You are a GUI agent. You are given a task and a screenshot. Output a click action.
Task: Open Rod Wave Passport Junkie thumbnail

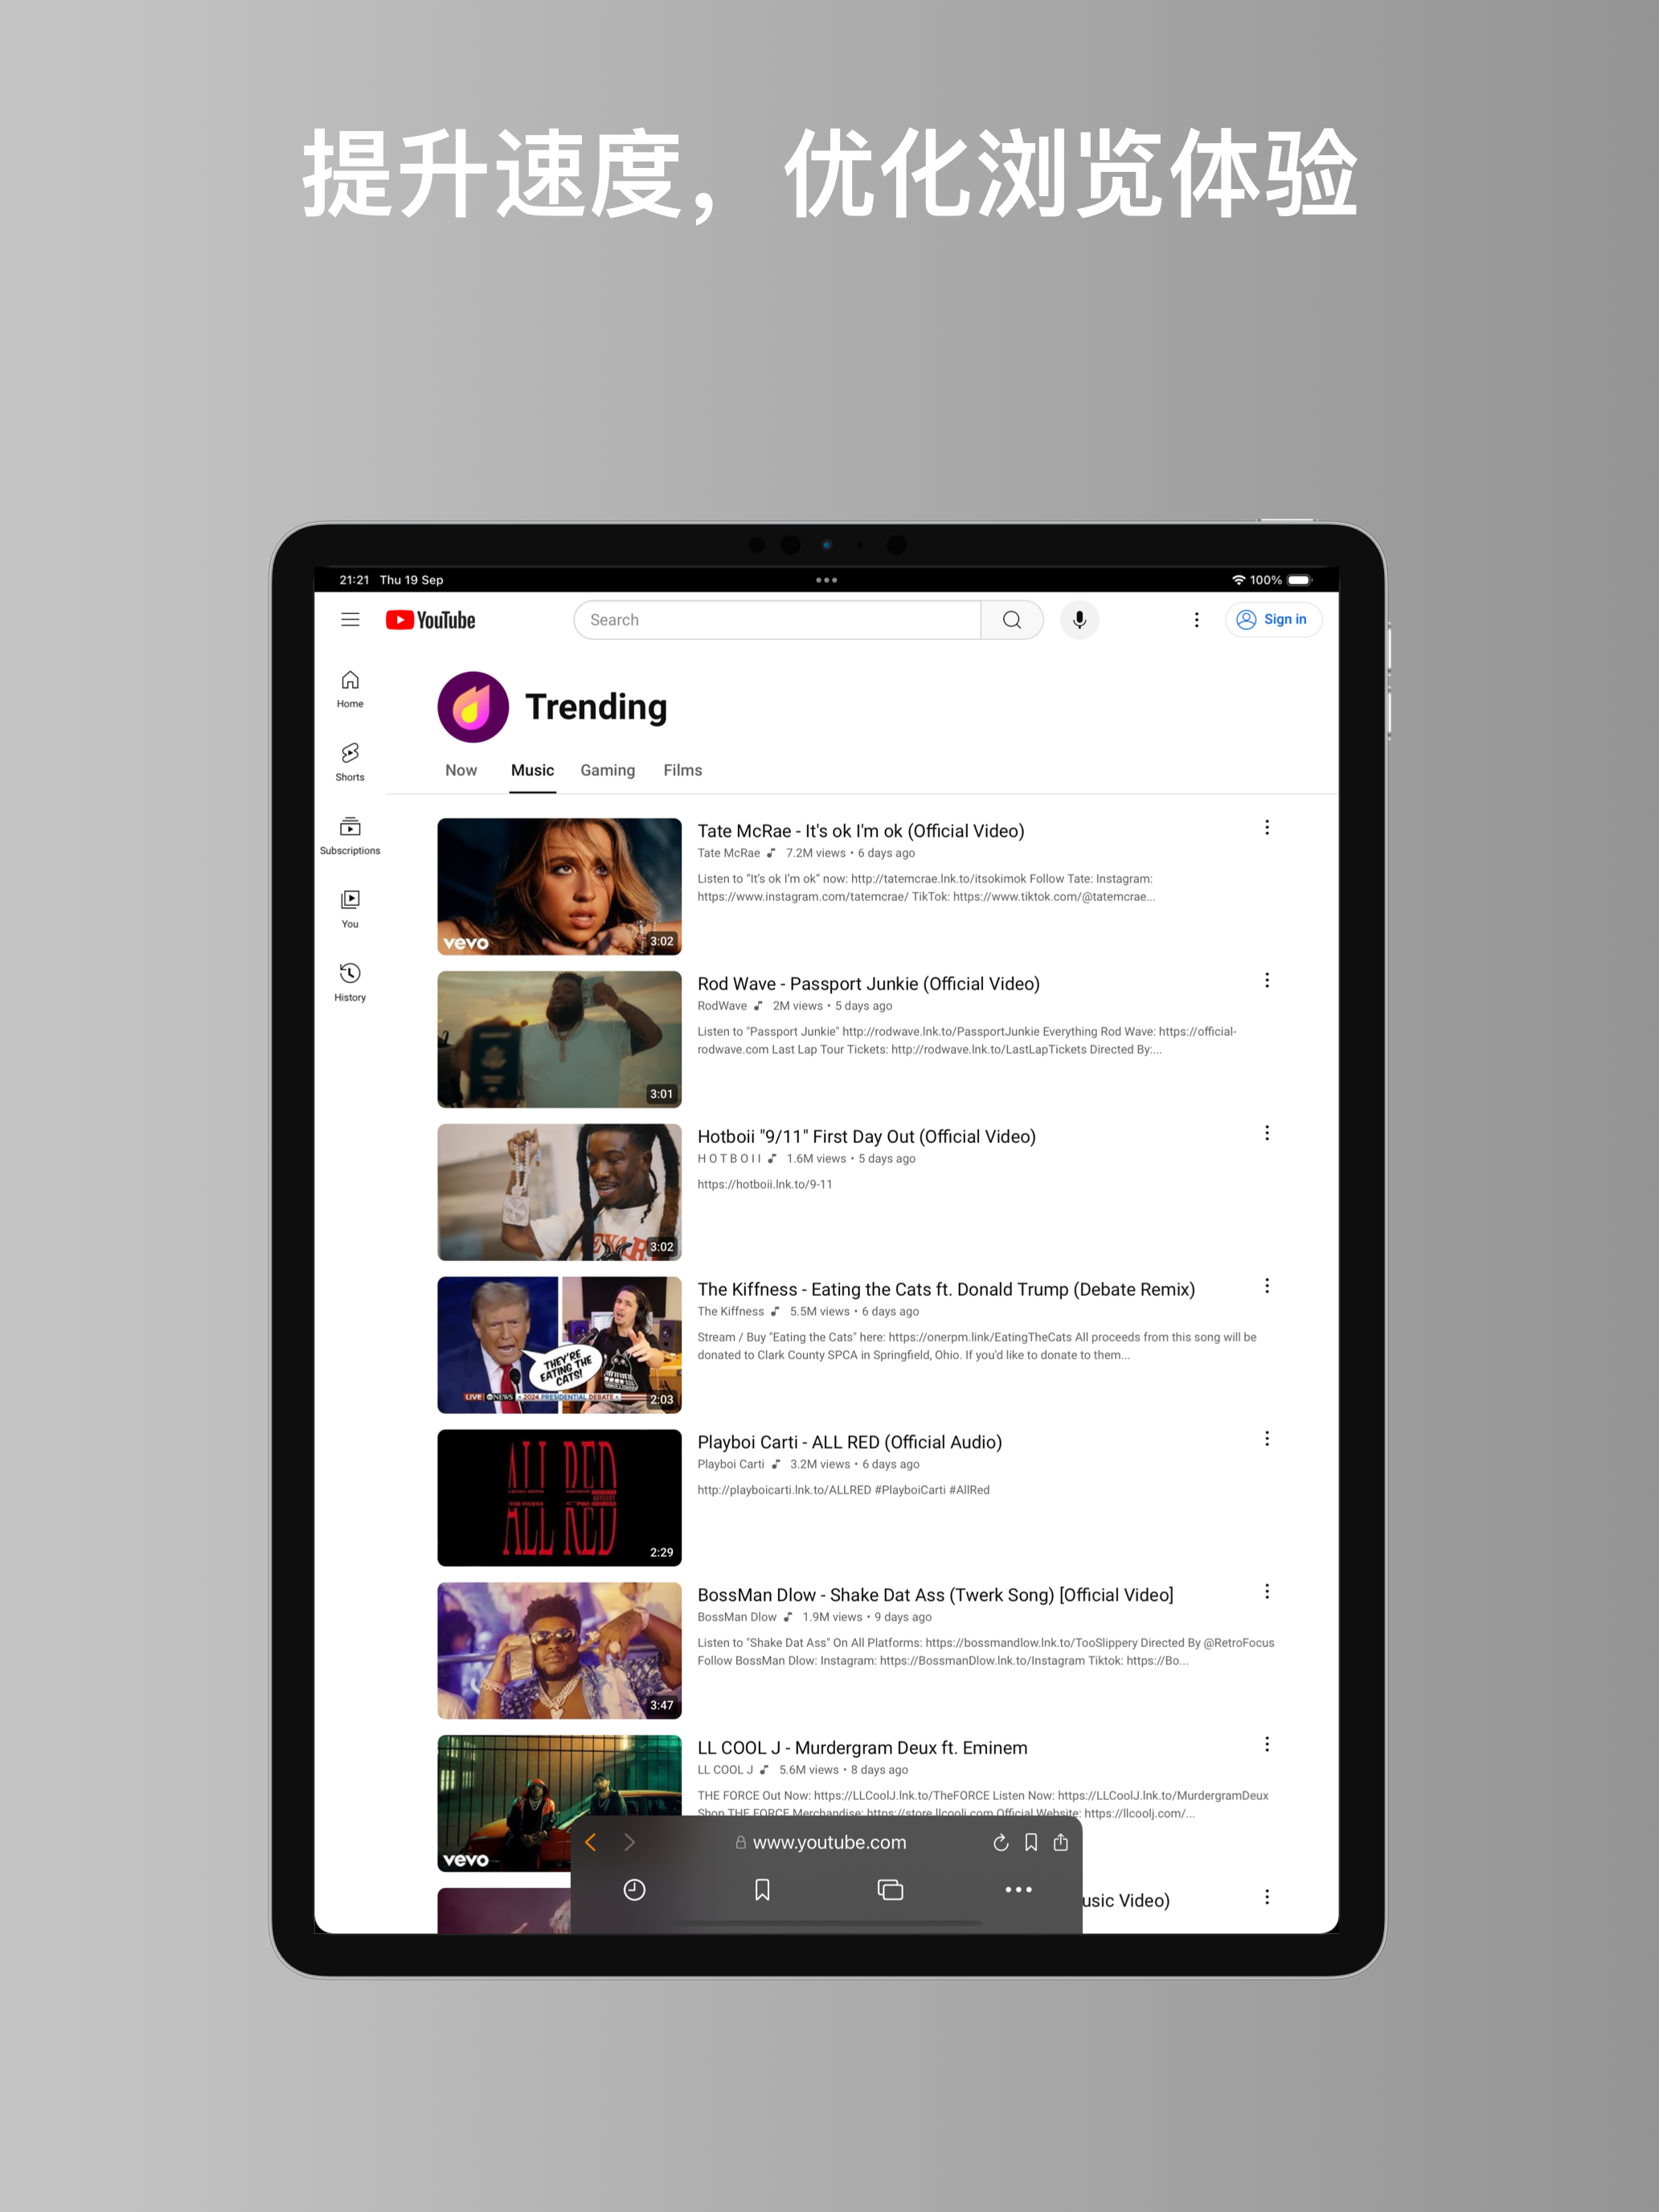(559, 1039)
